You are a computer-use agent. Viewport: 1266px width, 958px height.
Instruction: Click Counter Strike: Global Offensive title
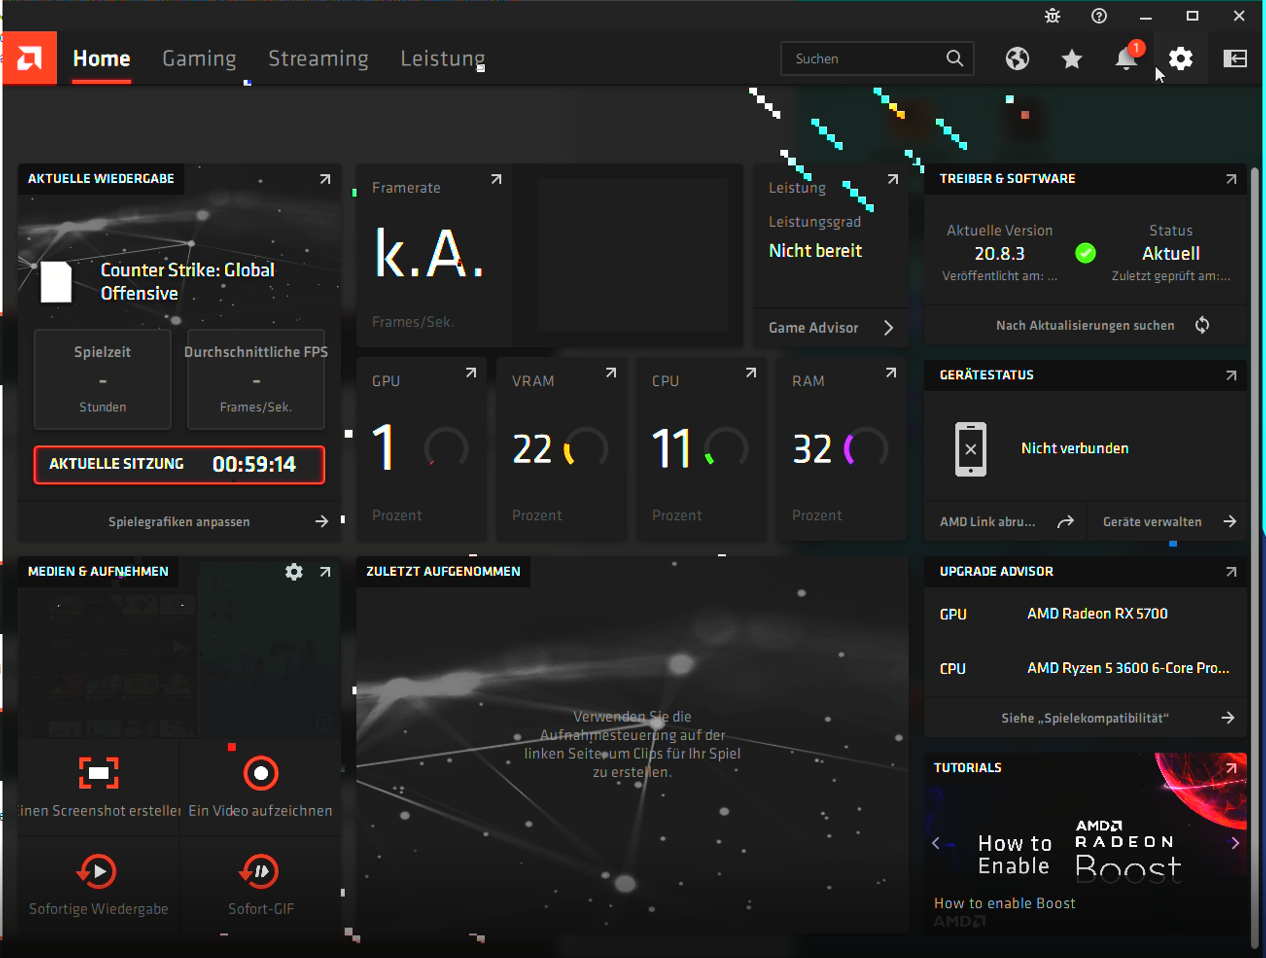pos(187,282)
